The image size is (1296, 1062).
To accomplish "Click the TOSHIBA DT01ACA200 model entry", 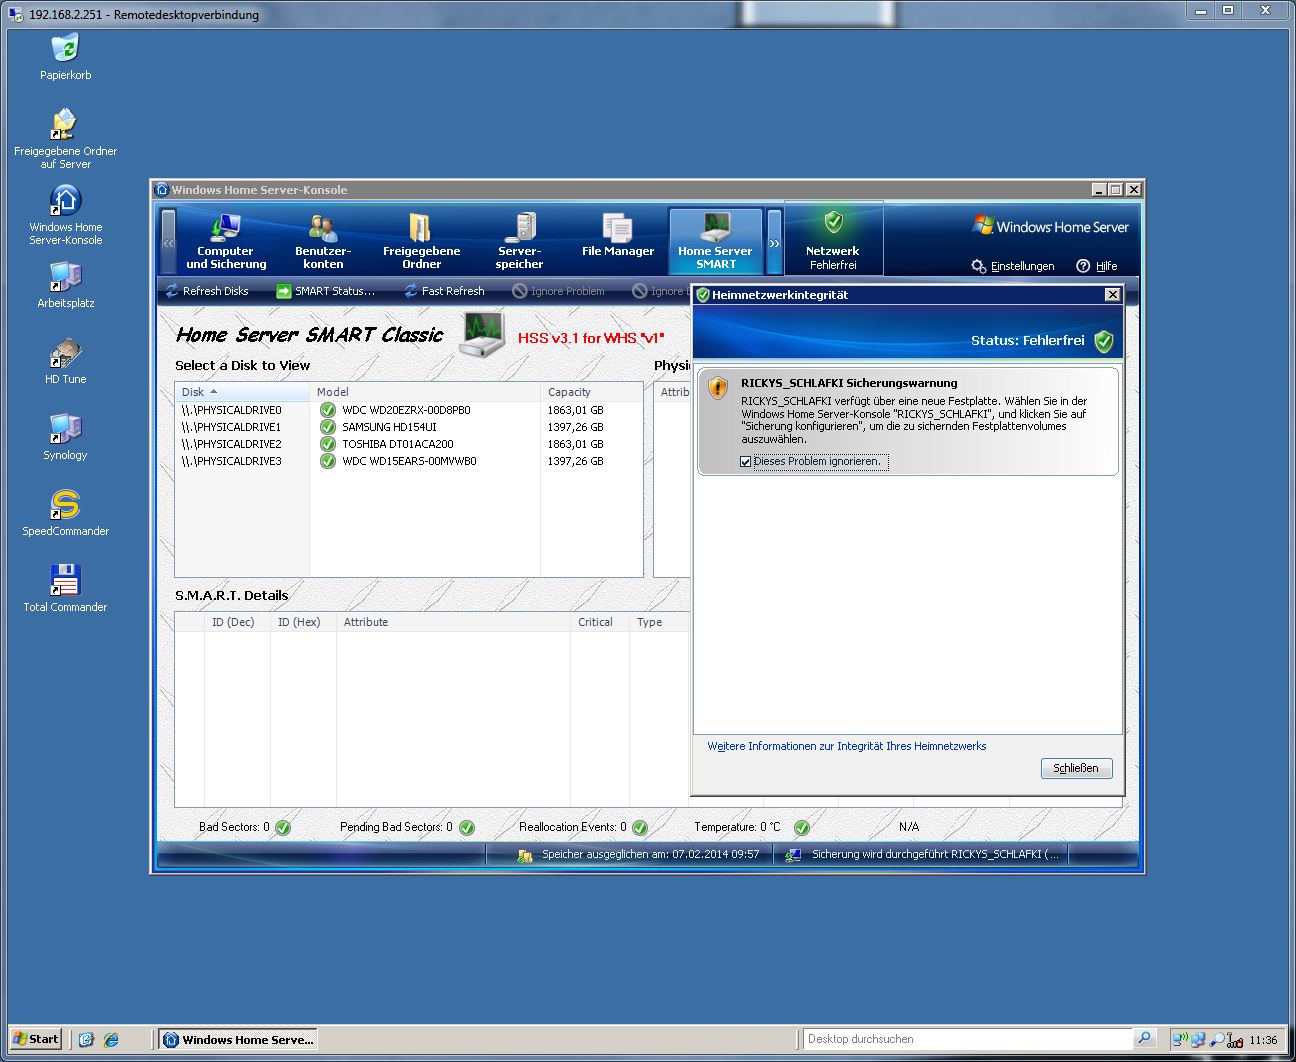I will tap(398, 444).
